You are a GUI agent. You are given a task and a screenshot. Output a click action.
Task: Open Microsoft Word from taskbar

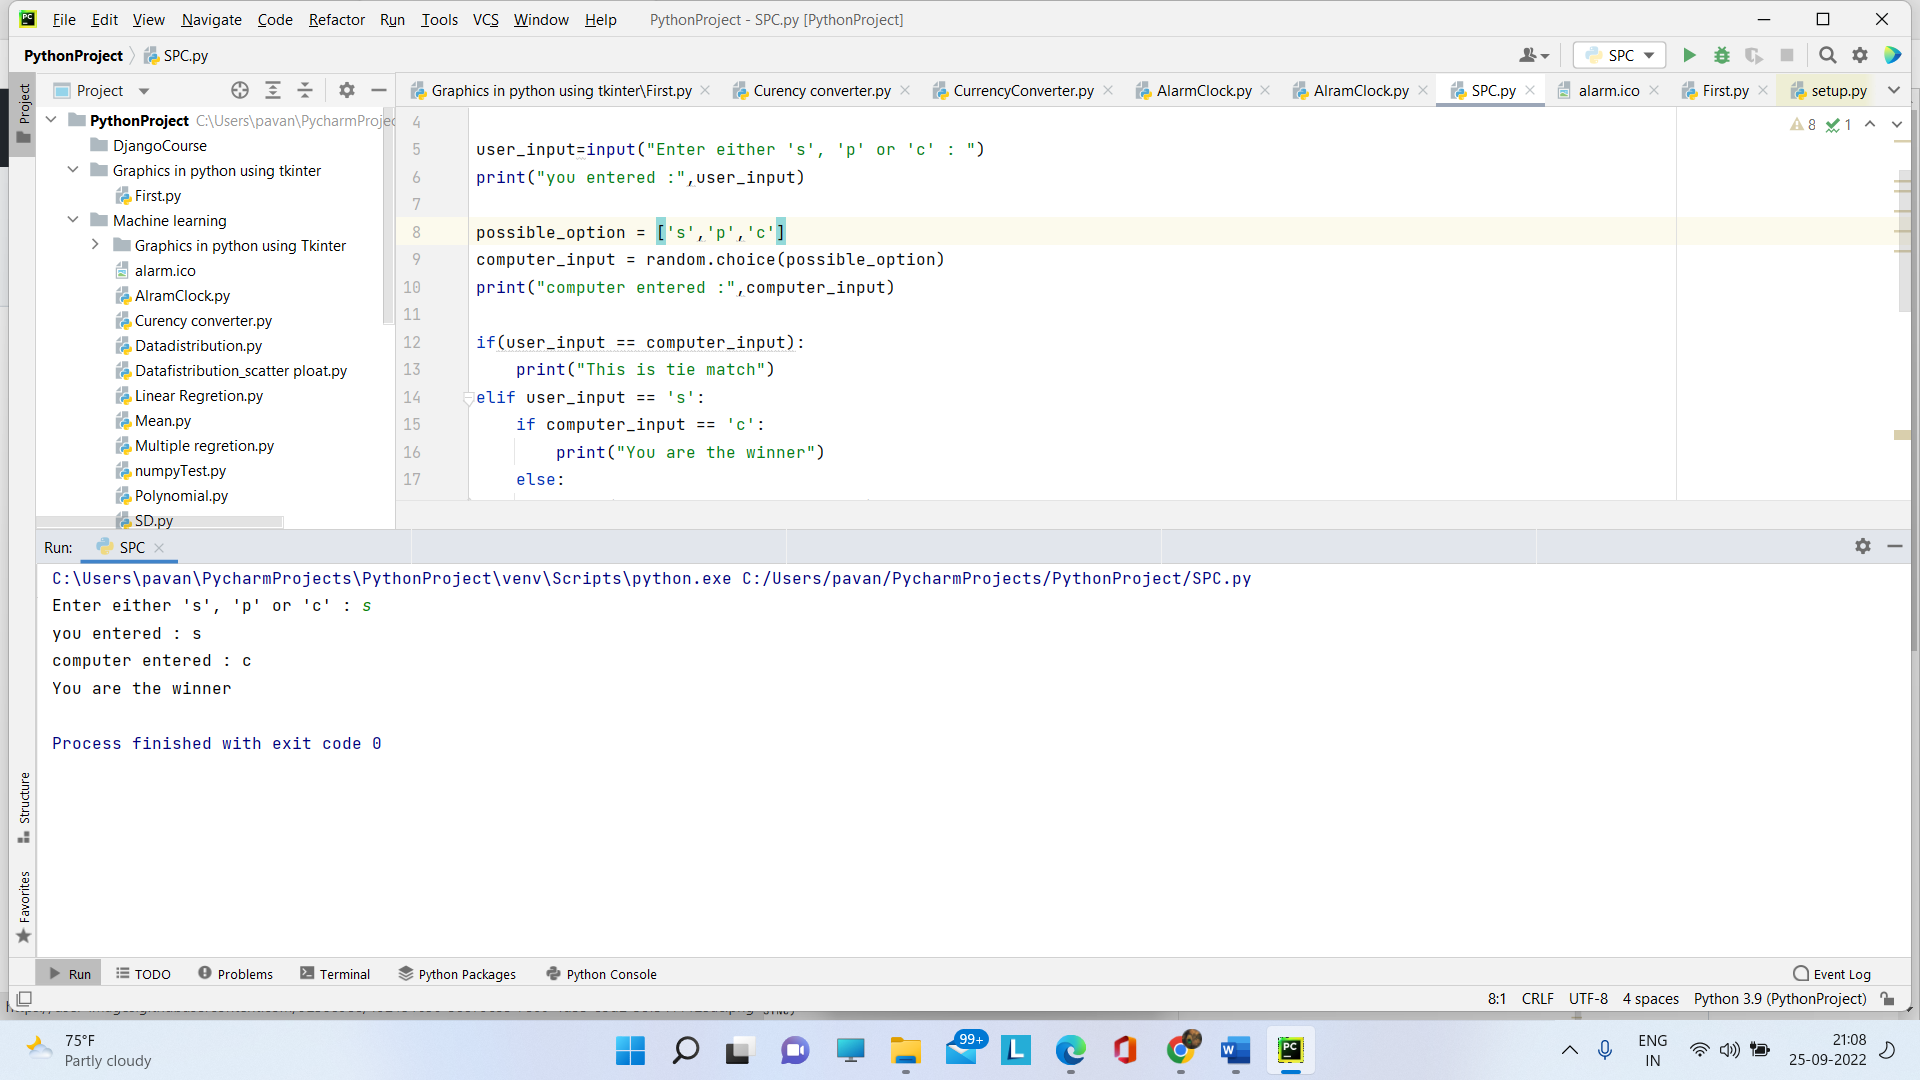click(x=1235, y=1050)
